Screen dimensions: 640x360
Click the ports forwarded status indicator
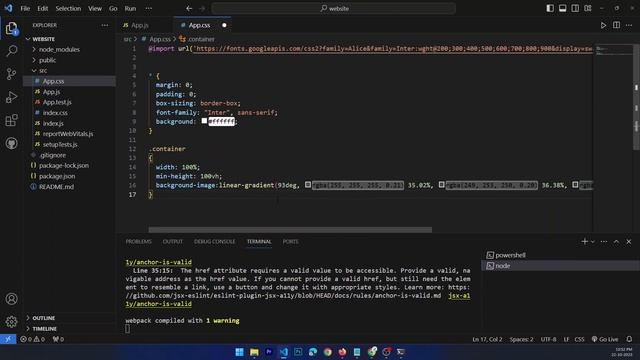pos(58,339)
